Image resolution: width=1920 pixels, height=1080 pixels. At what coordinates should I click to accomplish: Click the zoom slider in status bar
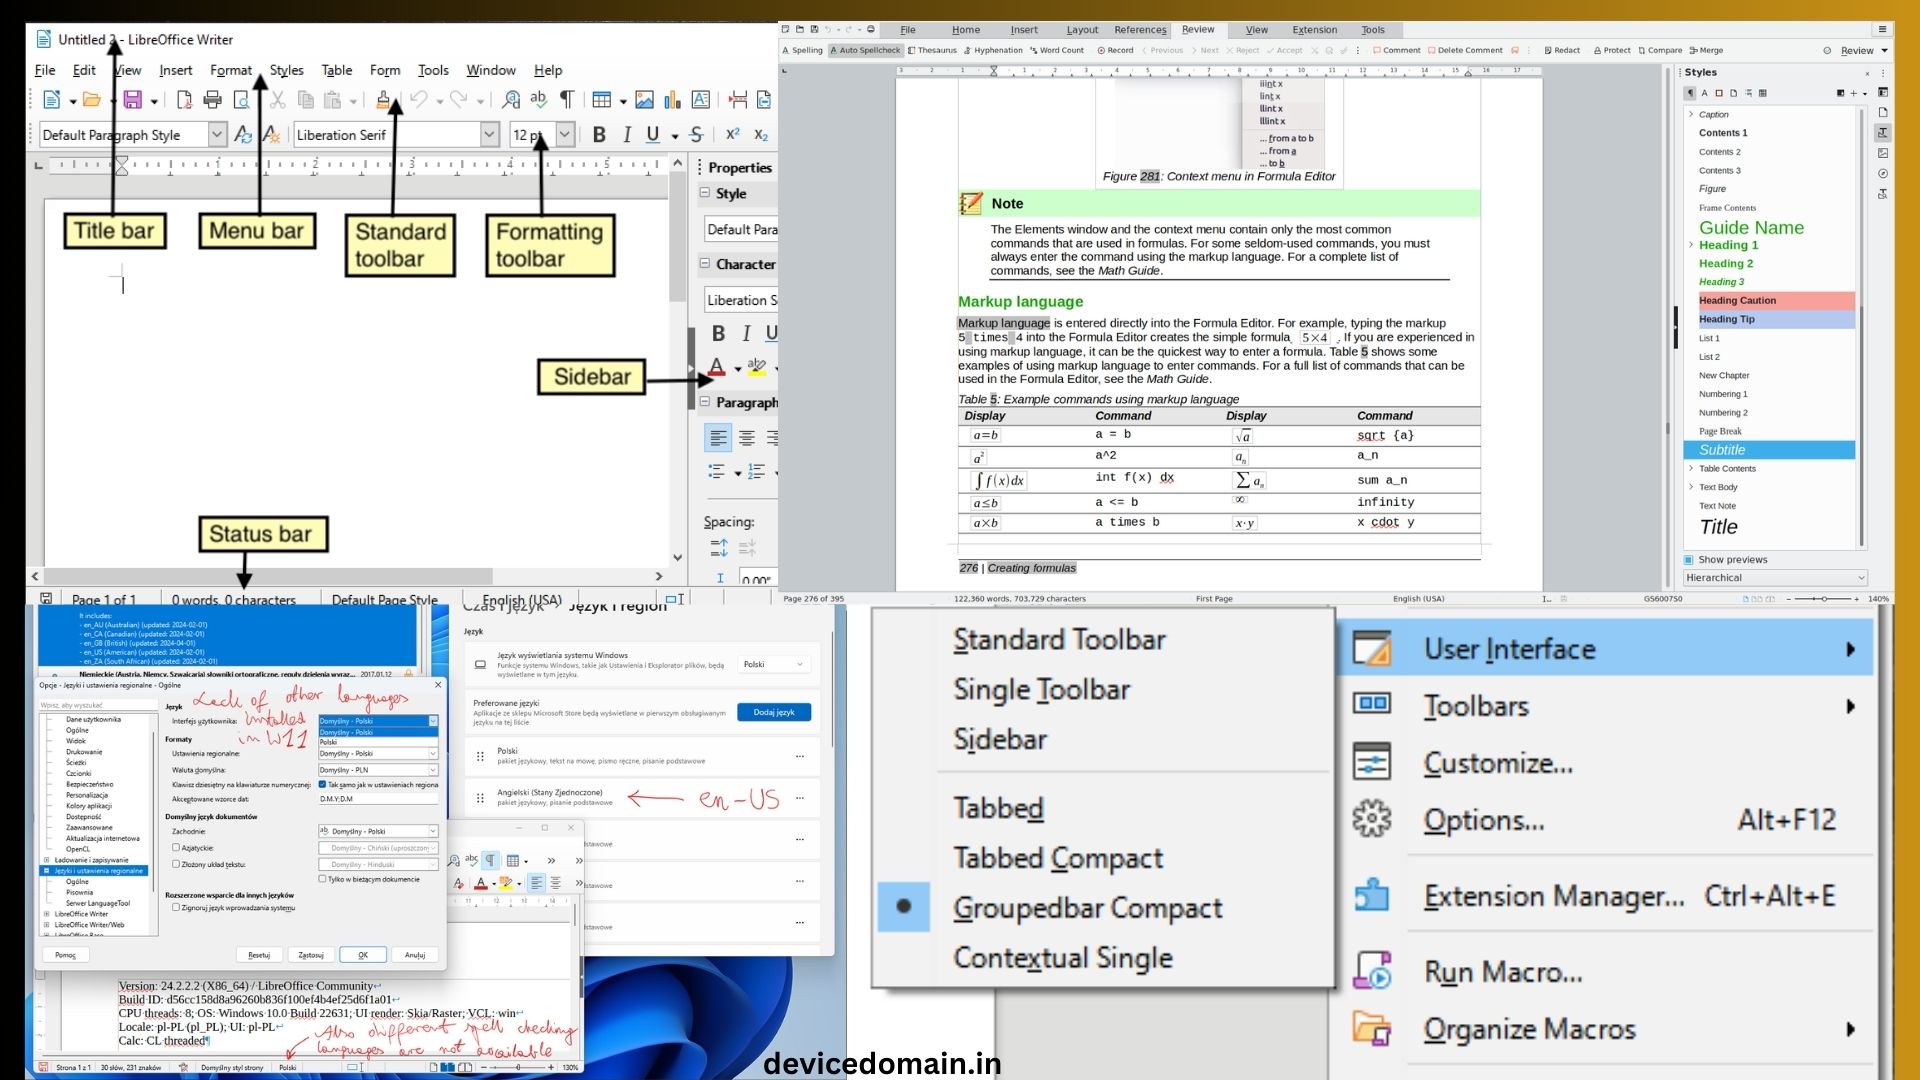pos(1823,599)
